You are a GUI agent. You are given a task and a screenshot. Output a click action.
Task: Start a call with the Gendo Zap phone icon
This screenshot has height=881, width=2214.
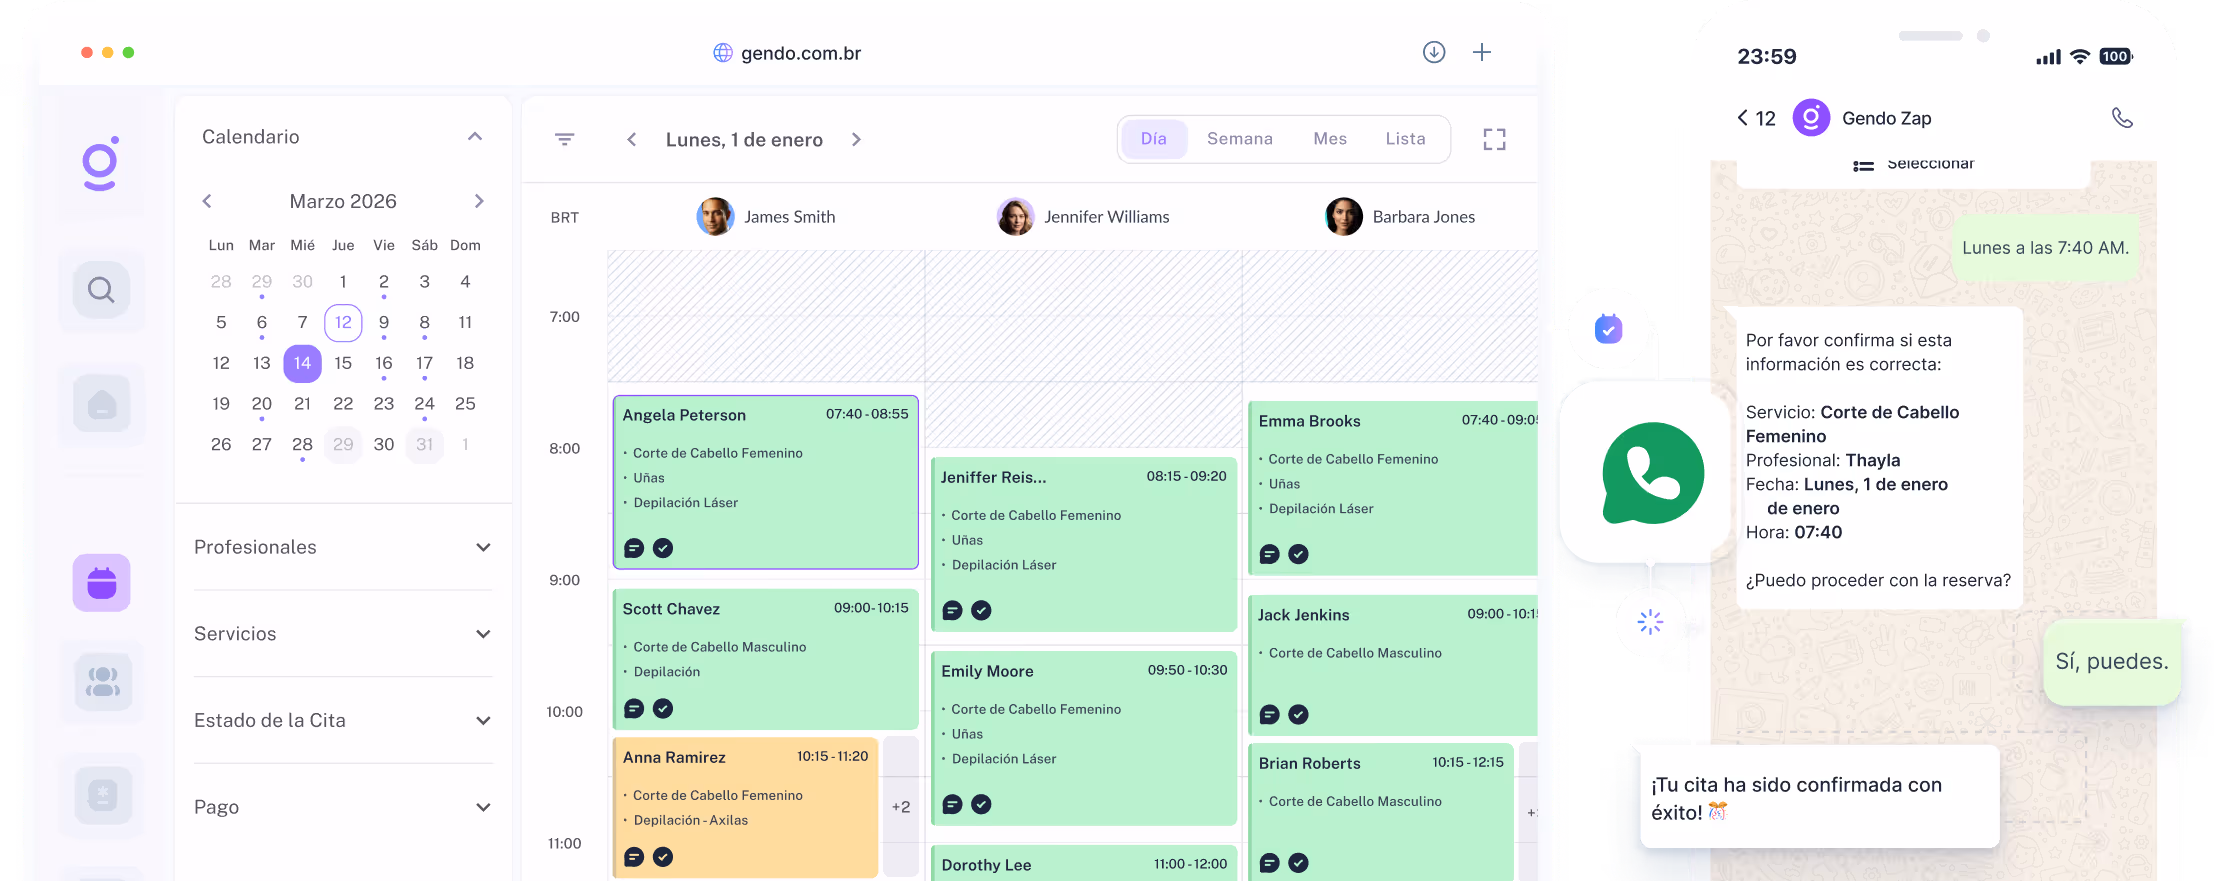point(2122,118)
